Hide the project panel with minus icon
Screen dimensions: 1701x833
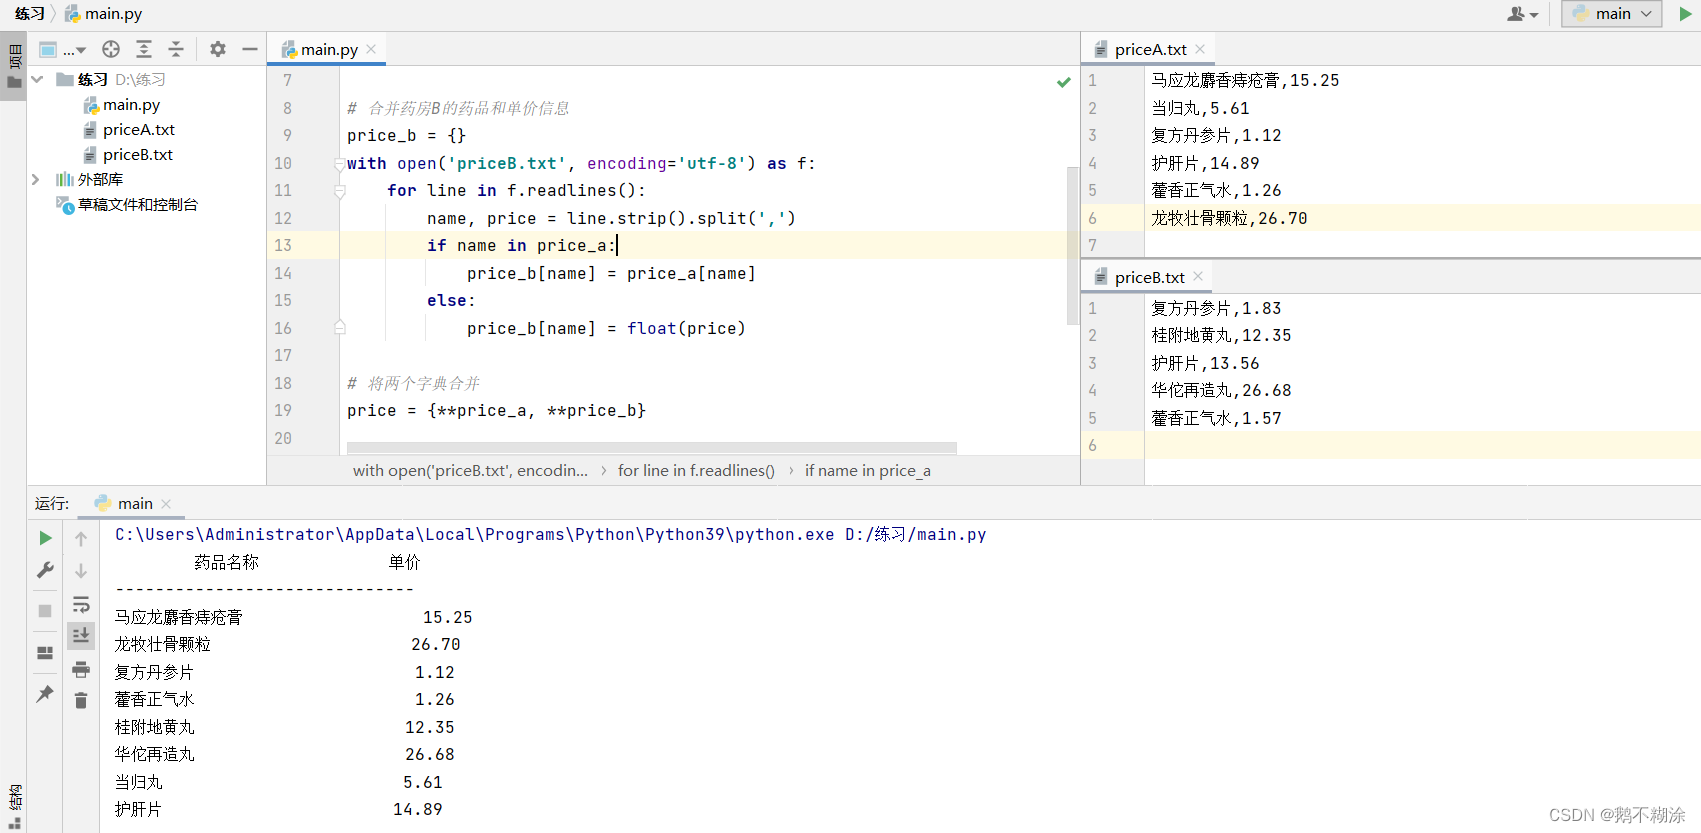tap(250, 49)
